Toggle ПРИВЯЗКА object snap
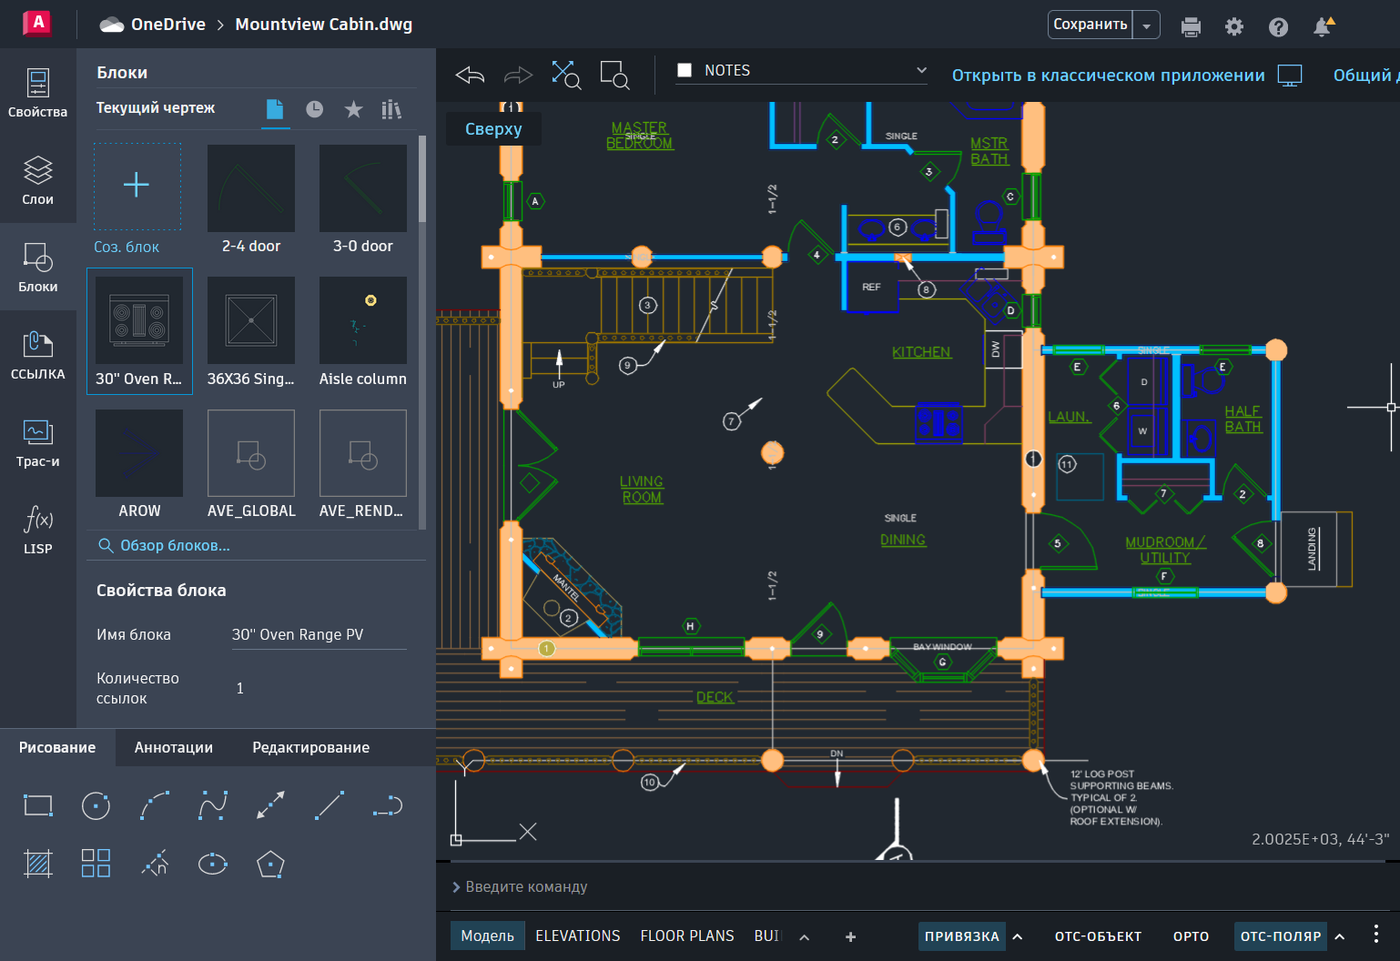Viewport: 1400px width, 961px height. (x=962, y=936)
